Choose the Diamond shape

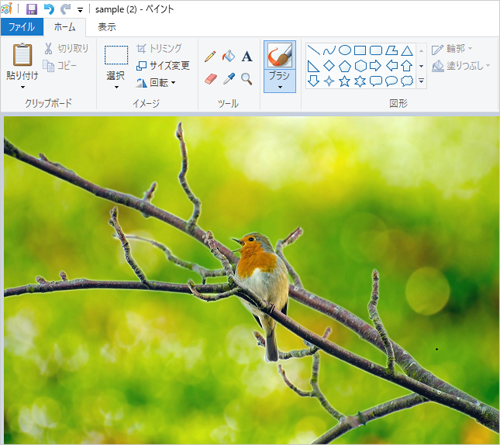[x=329, y=66]
